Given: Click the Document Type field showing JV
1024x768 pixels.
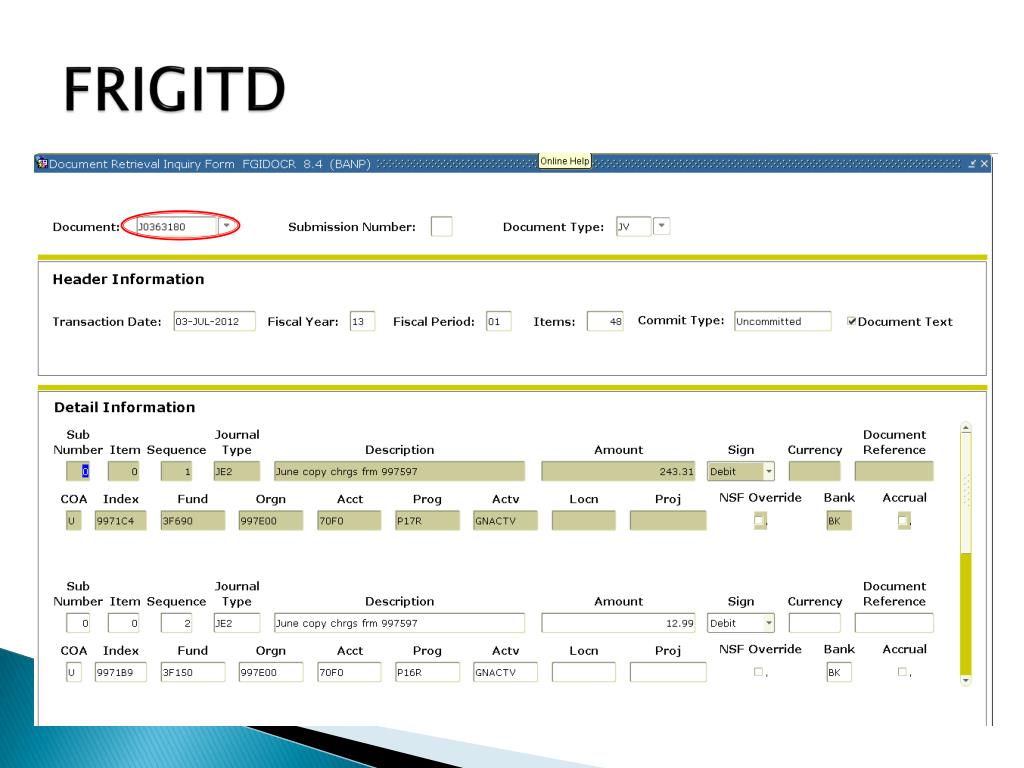Looking at the screenshot, I should (633, 227).
